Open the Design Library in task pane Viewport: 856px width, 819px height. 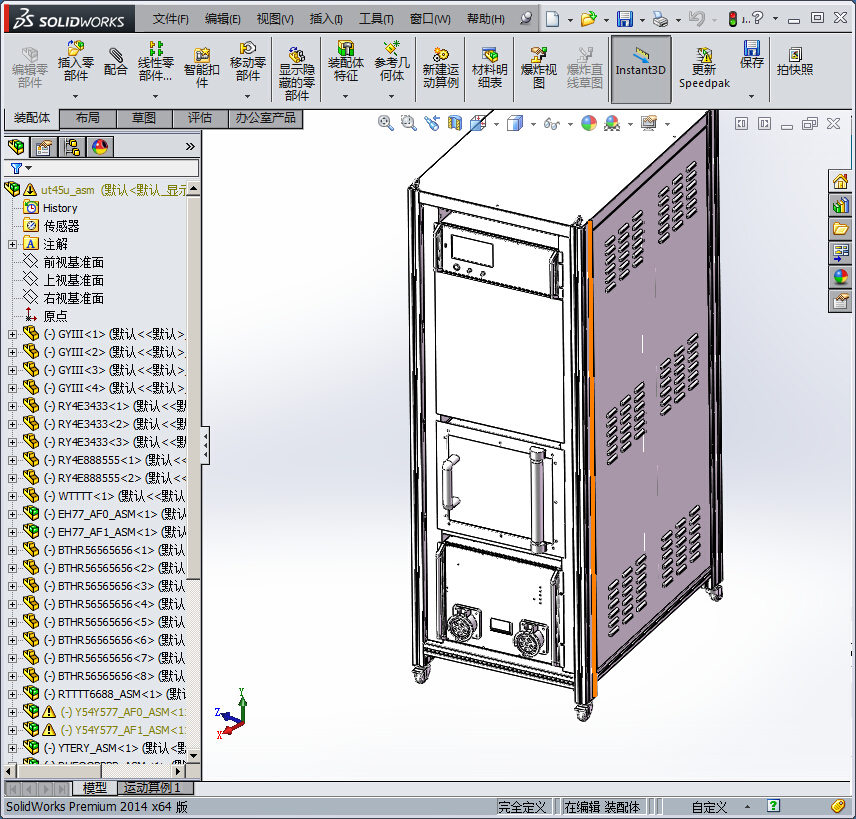(x=840, y=205)
